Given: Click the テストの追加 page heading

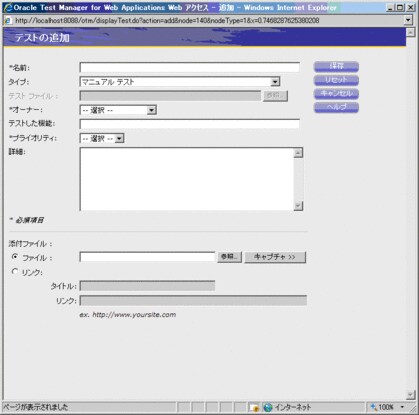Looking at the screenshot, I should tap(42, 37).
